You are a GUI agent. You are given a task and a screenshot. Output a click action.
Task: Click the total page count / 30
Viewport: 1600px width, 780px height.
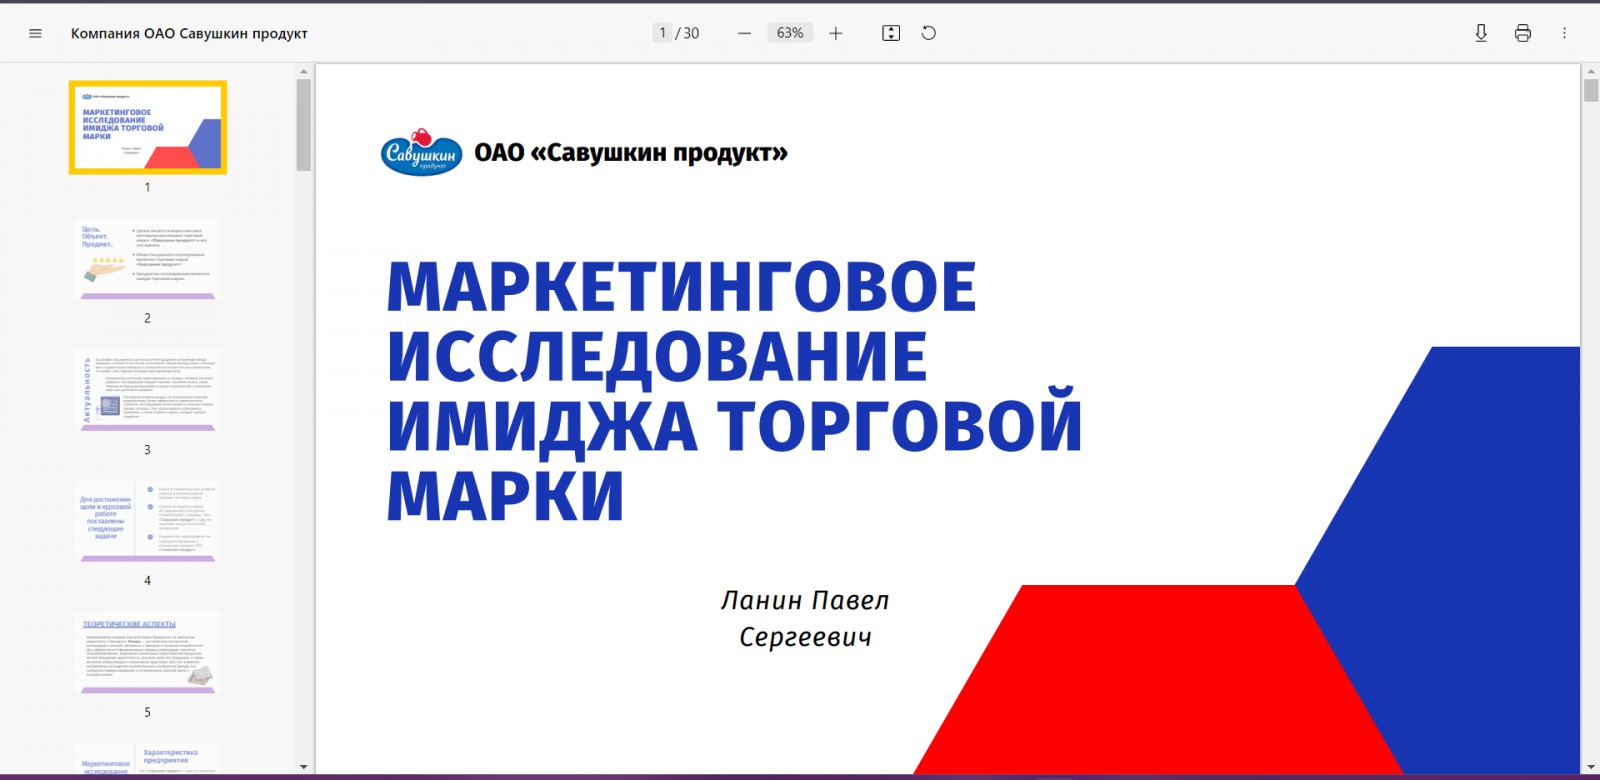click(x=688, y=33)
